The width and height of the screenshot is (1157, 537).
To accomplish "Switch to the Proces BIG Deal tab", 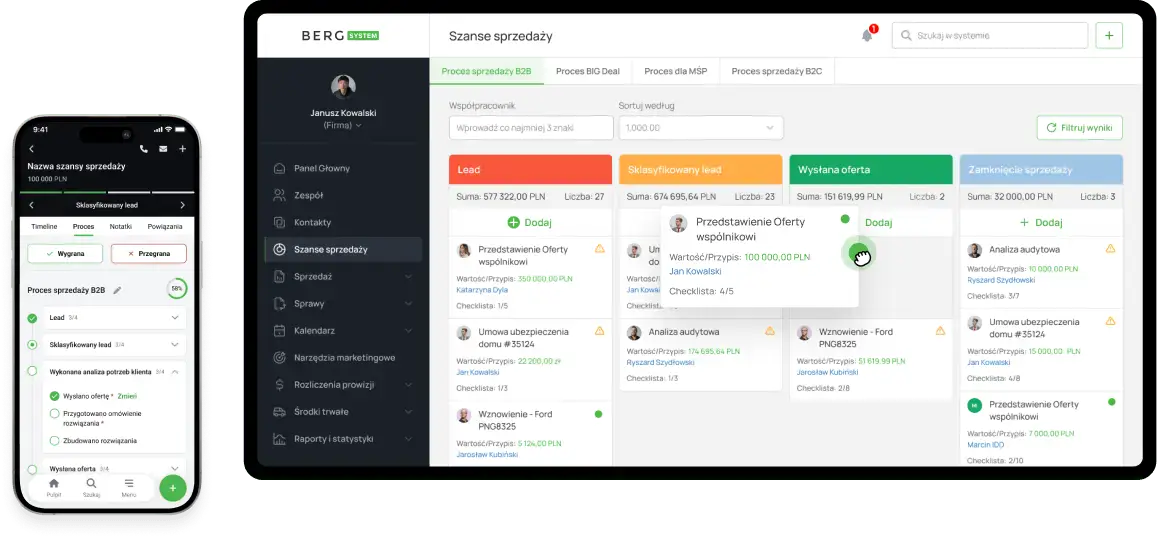I will pos(588,72).
